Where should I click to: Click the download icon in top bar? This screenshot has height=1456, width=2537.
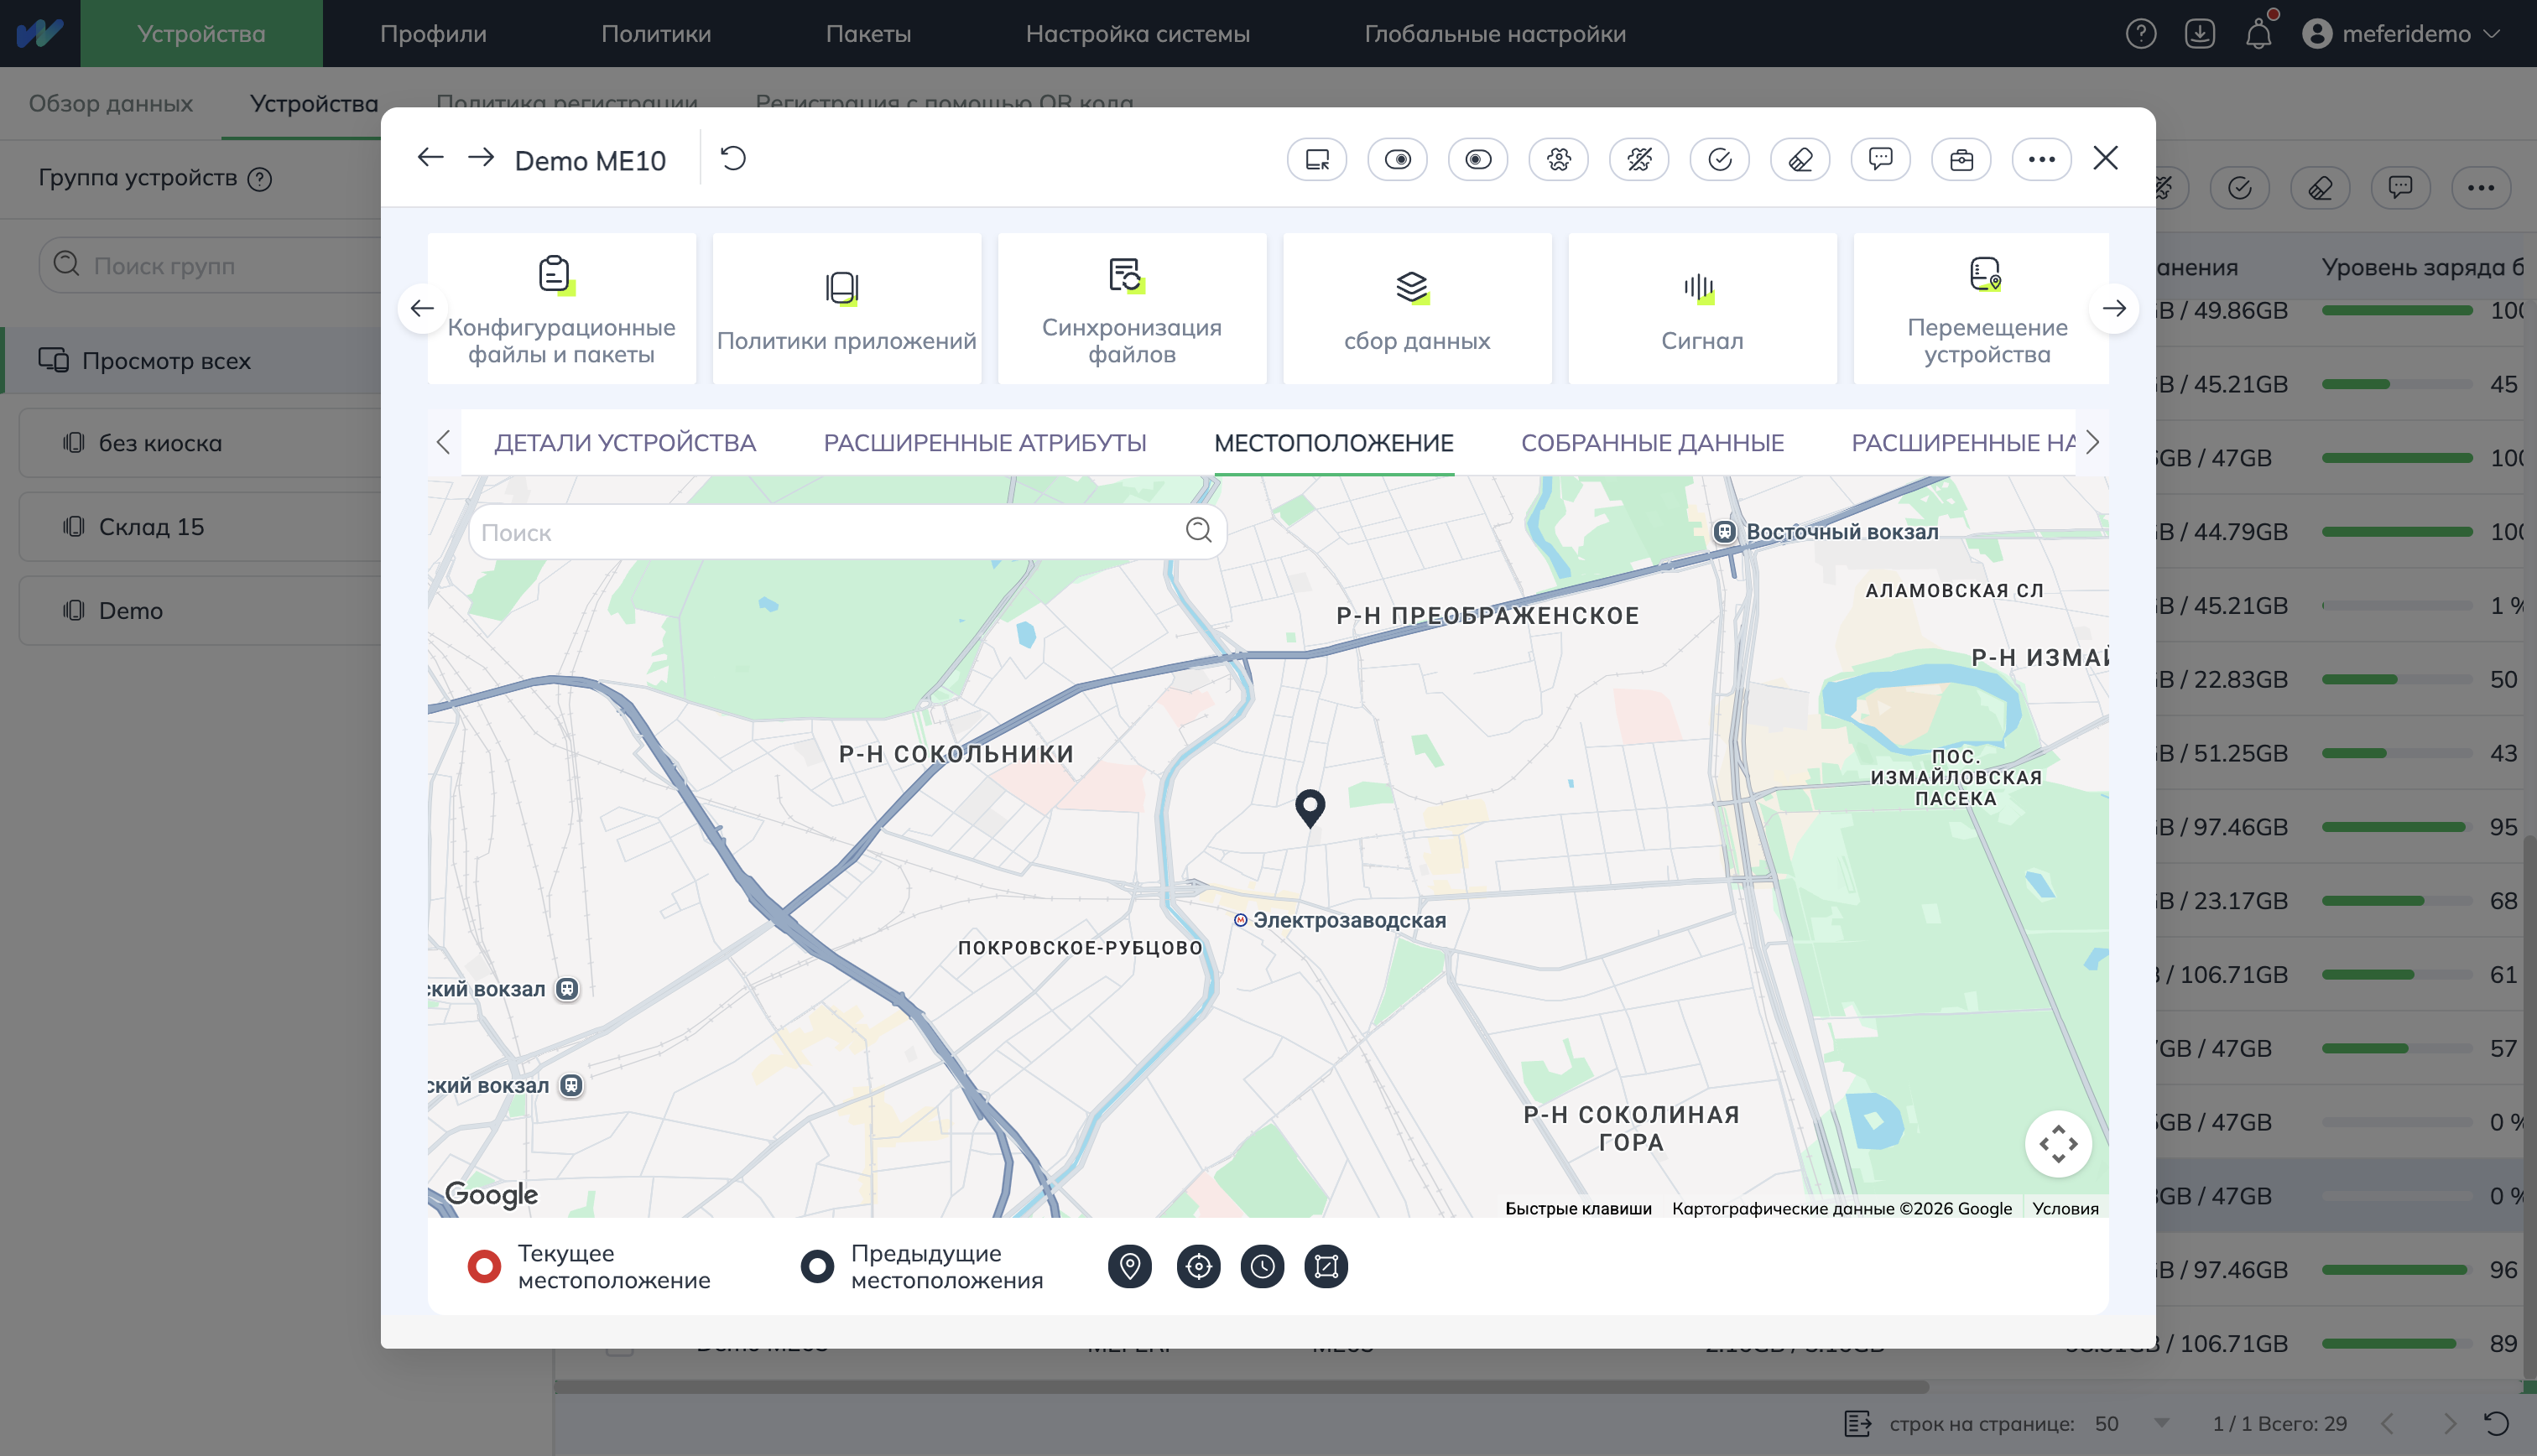click(2199, 34)
